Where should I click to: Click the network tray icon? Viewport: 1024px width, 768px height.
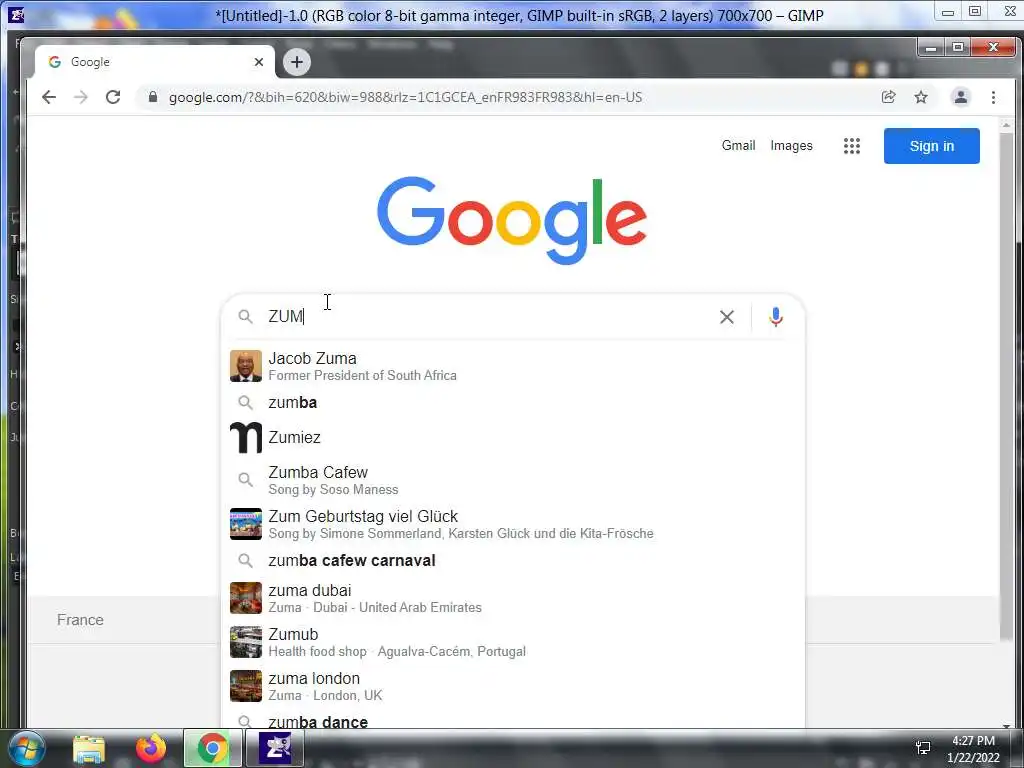tap(923, 748)
